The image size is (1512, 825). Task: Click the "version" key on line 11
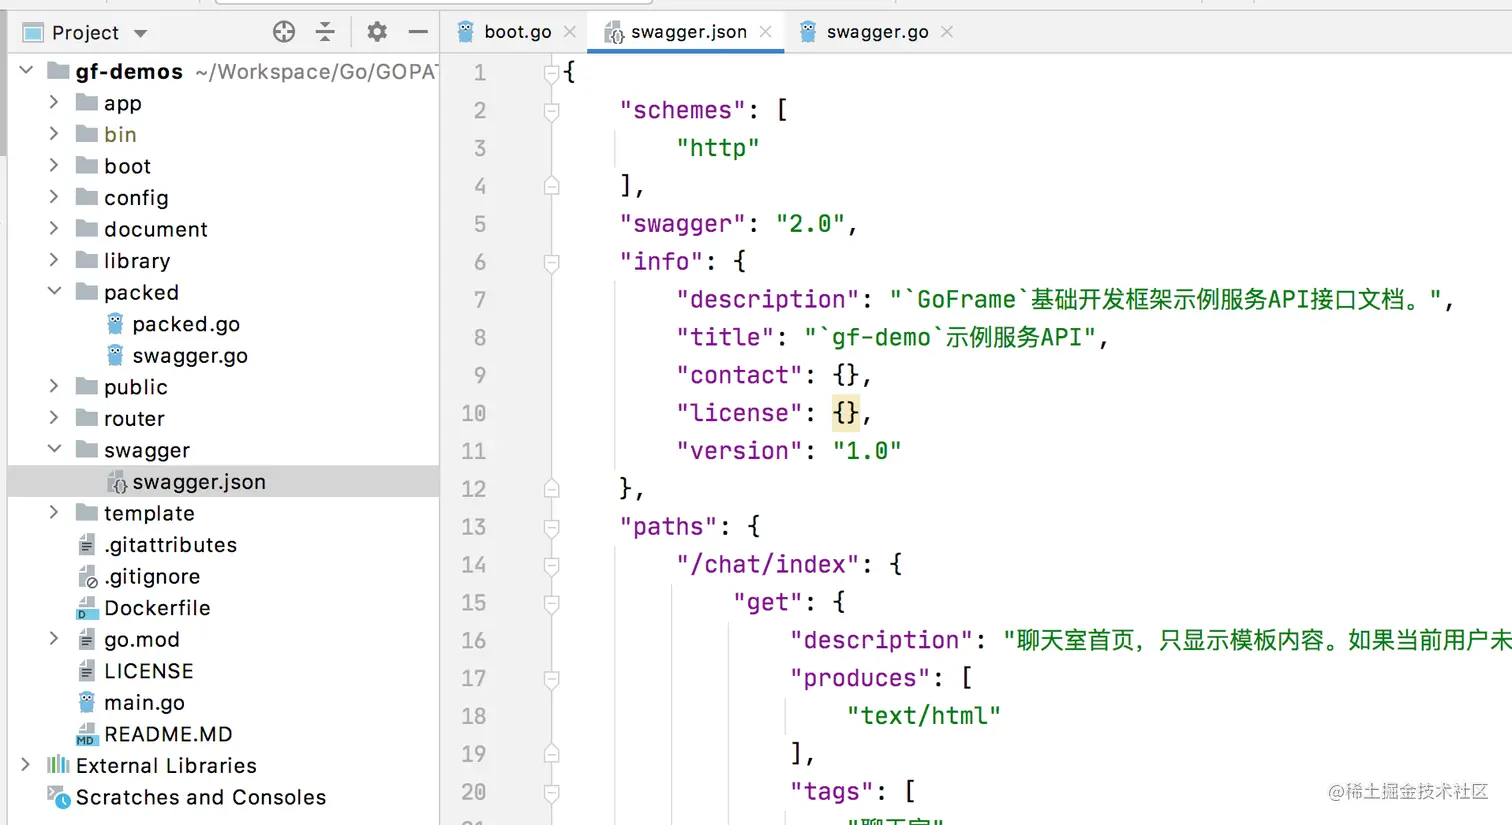tap(739, 451)
